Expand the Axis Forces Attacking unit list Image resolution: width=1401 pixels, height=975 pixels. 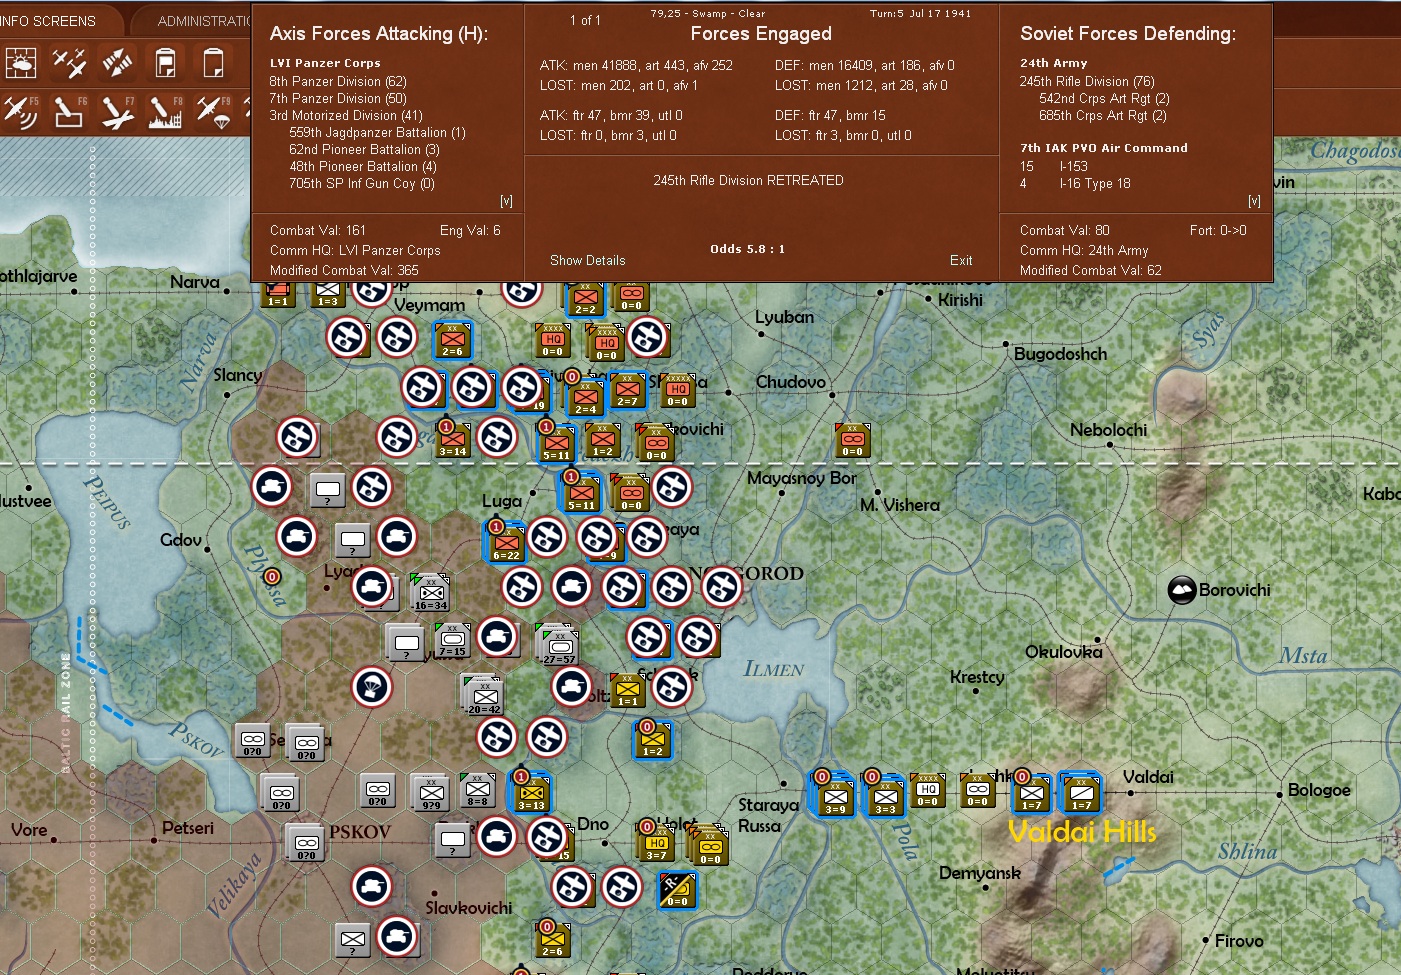pyautogui.click(x=506, y=201)
